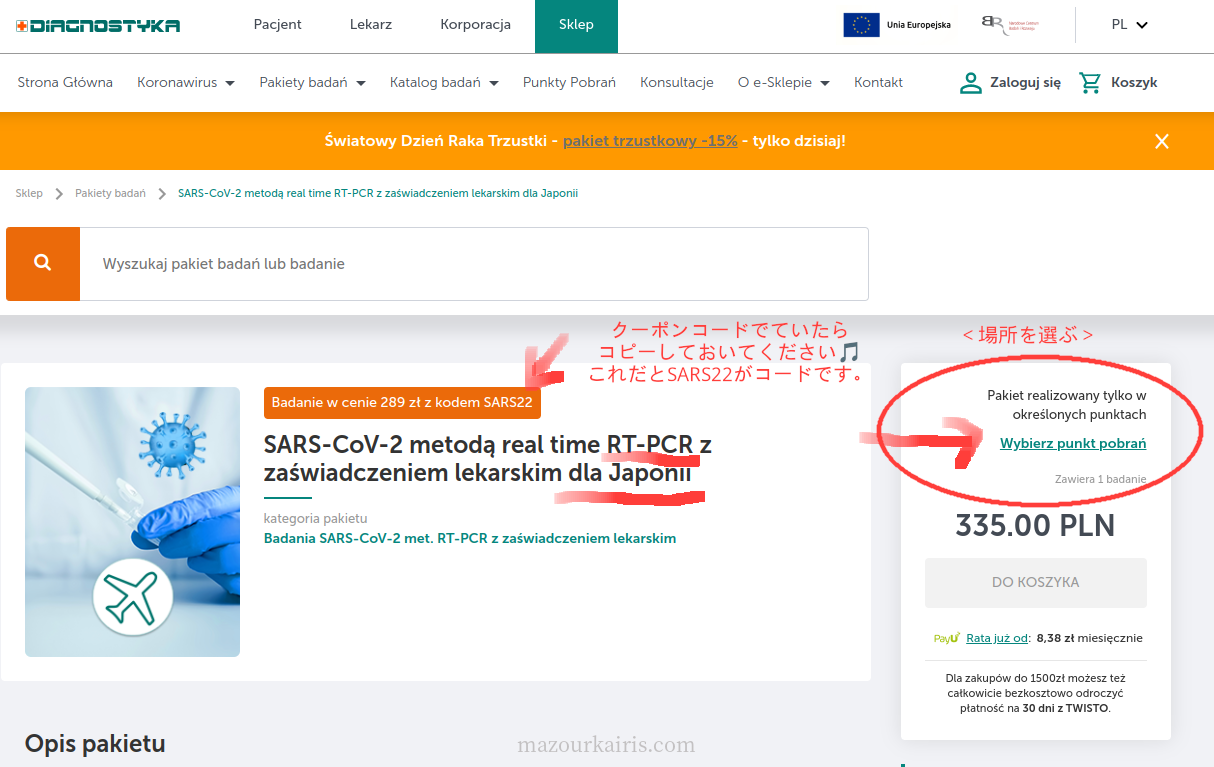Switch to the Pacjent tab
The height and width of the screenshot is (767, 1214).
[x=277, y=25]
